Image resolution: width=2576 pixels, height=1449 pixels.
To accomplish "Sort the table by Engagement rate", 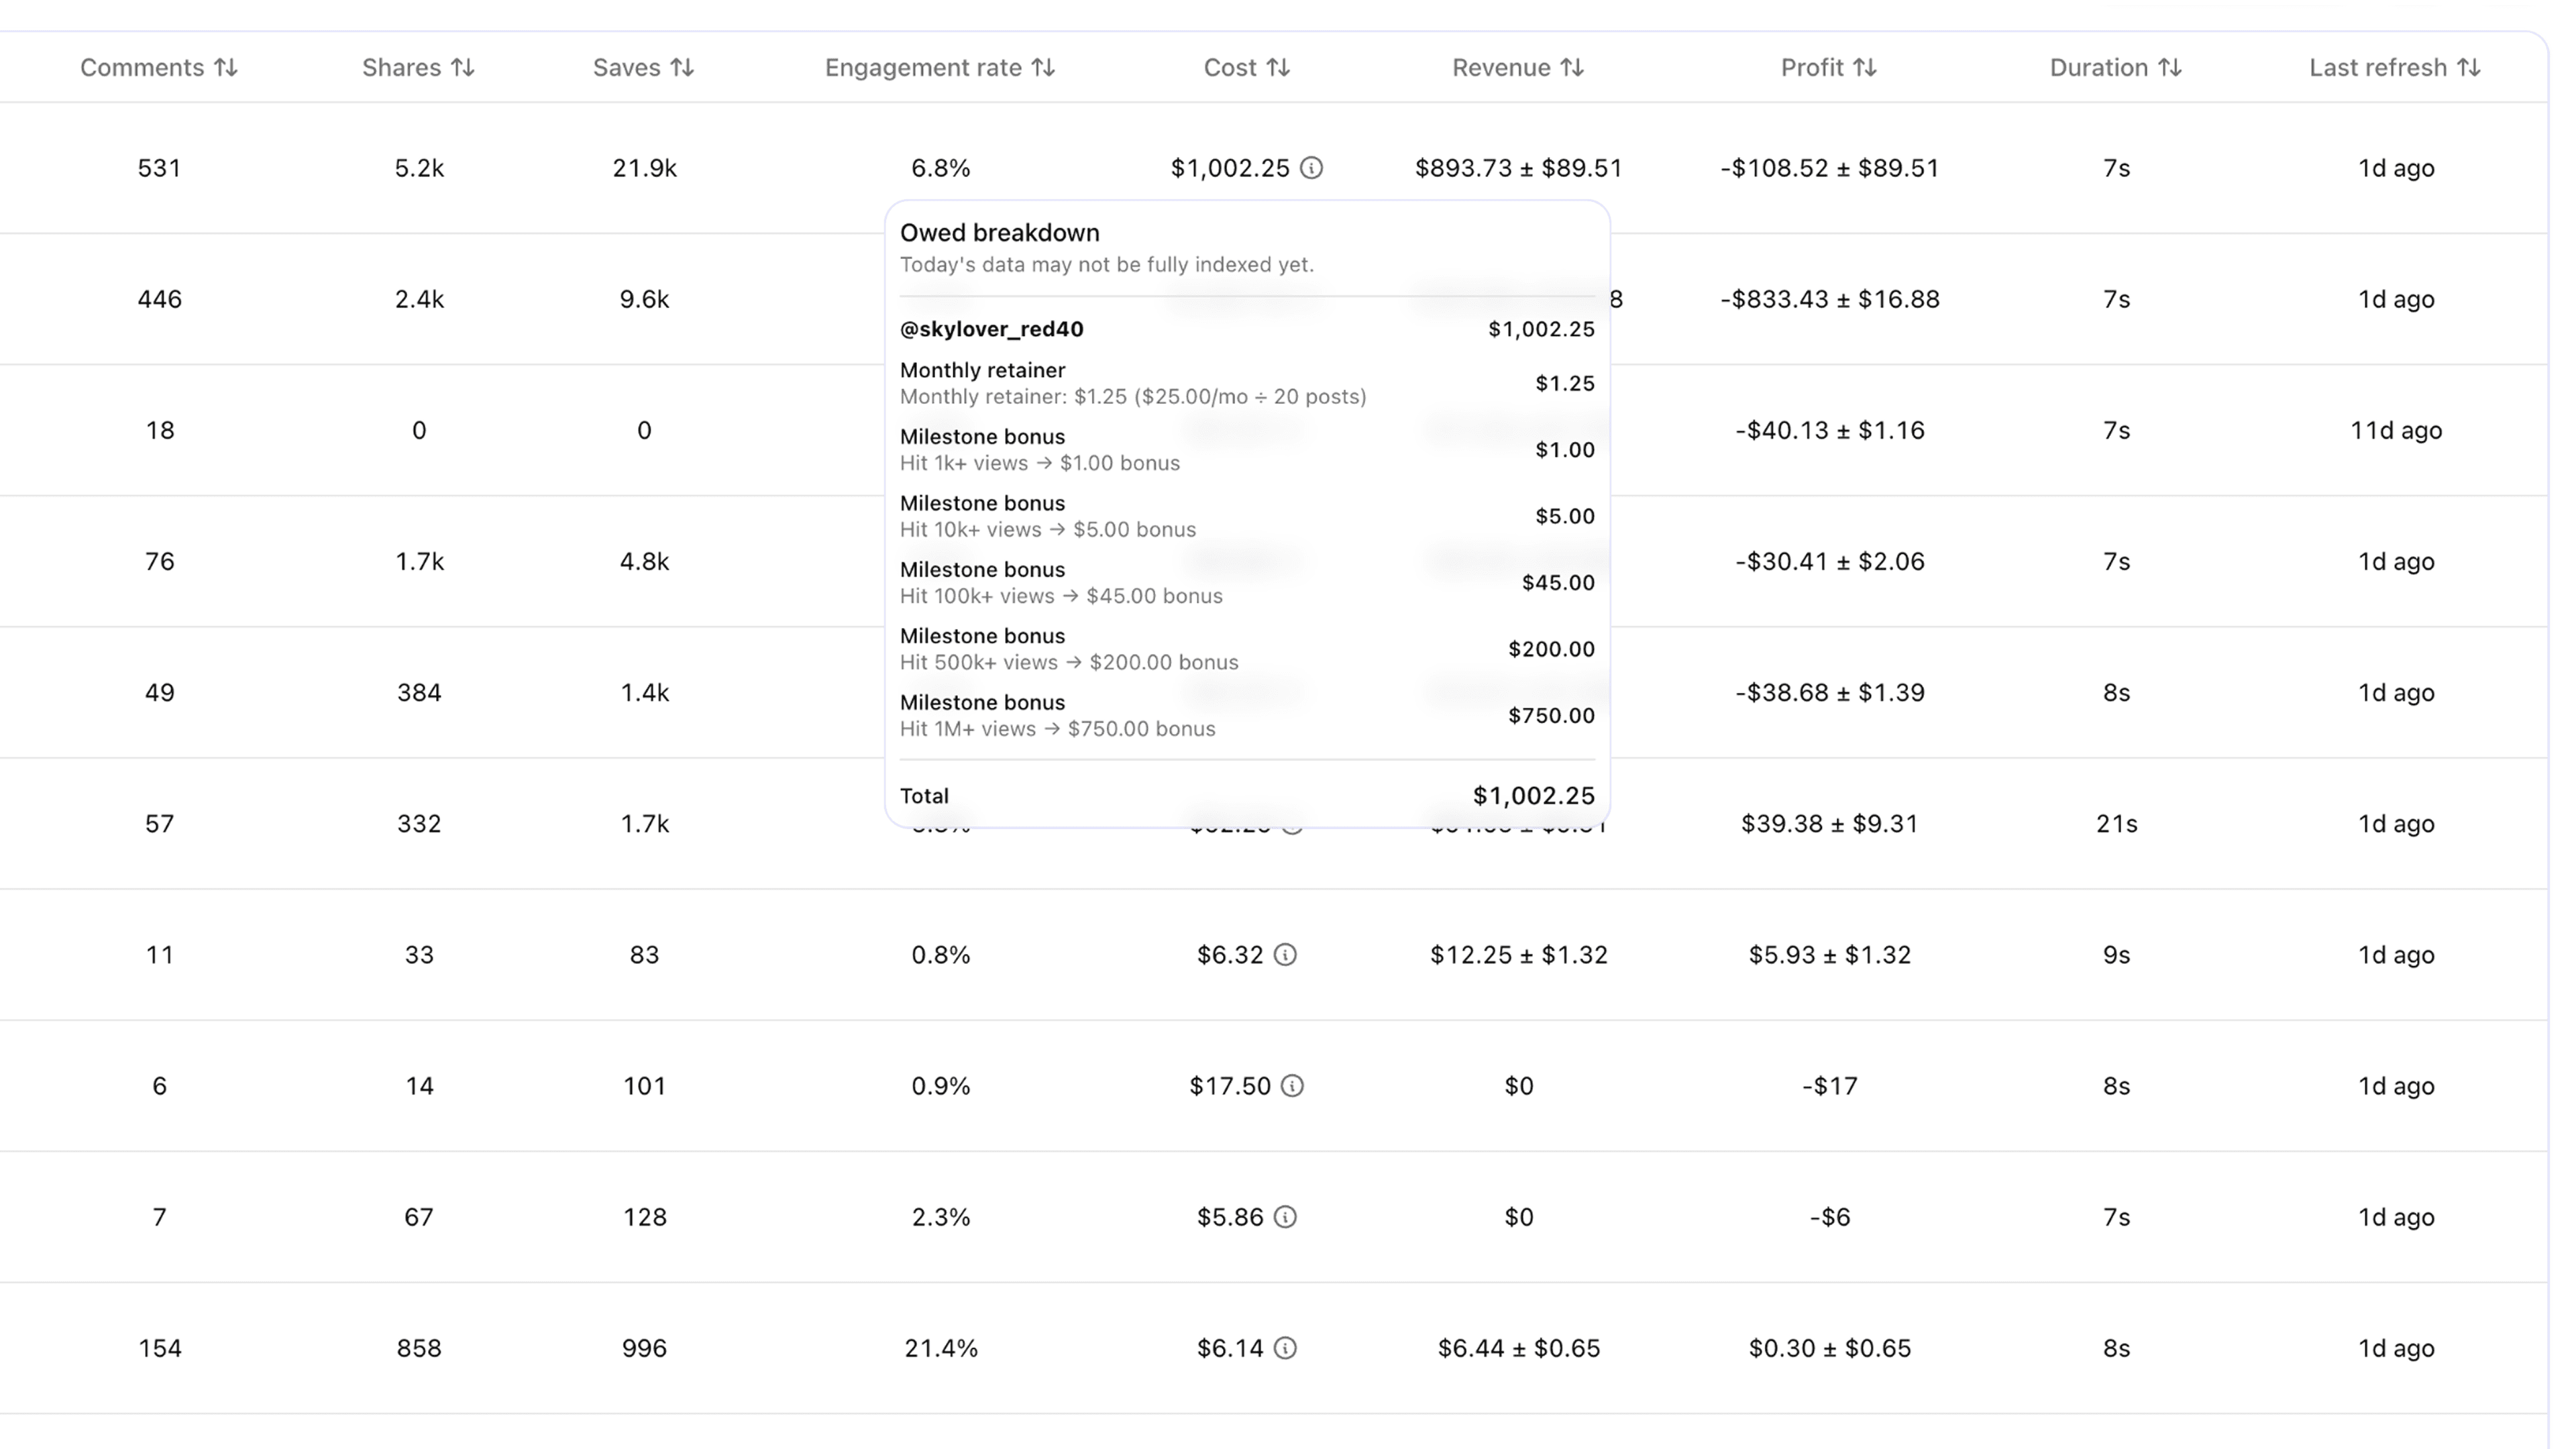I will [1044, 67].
